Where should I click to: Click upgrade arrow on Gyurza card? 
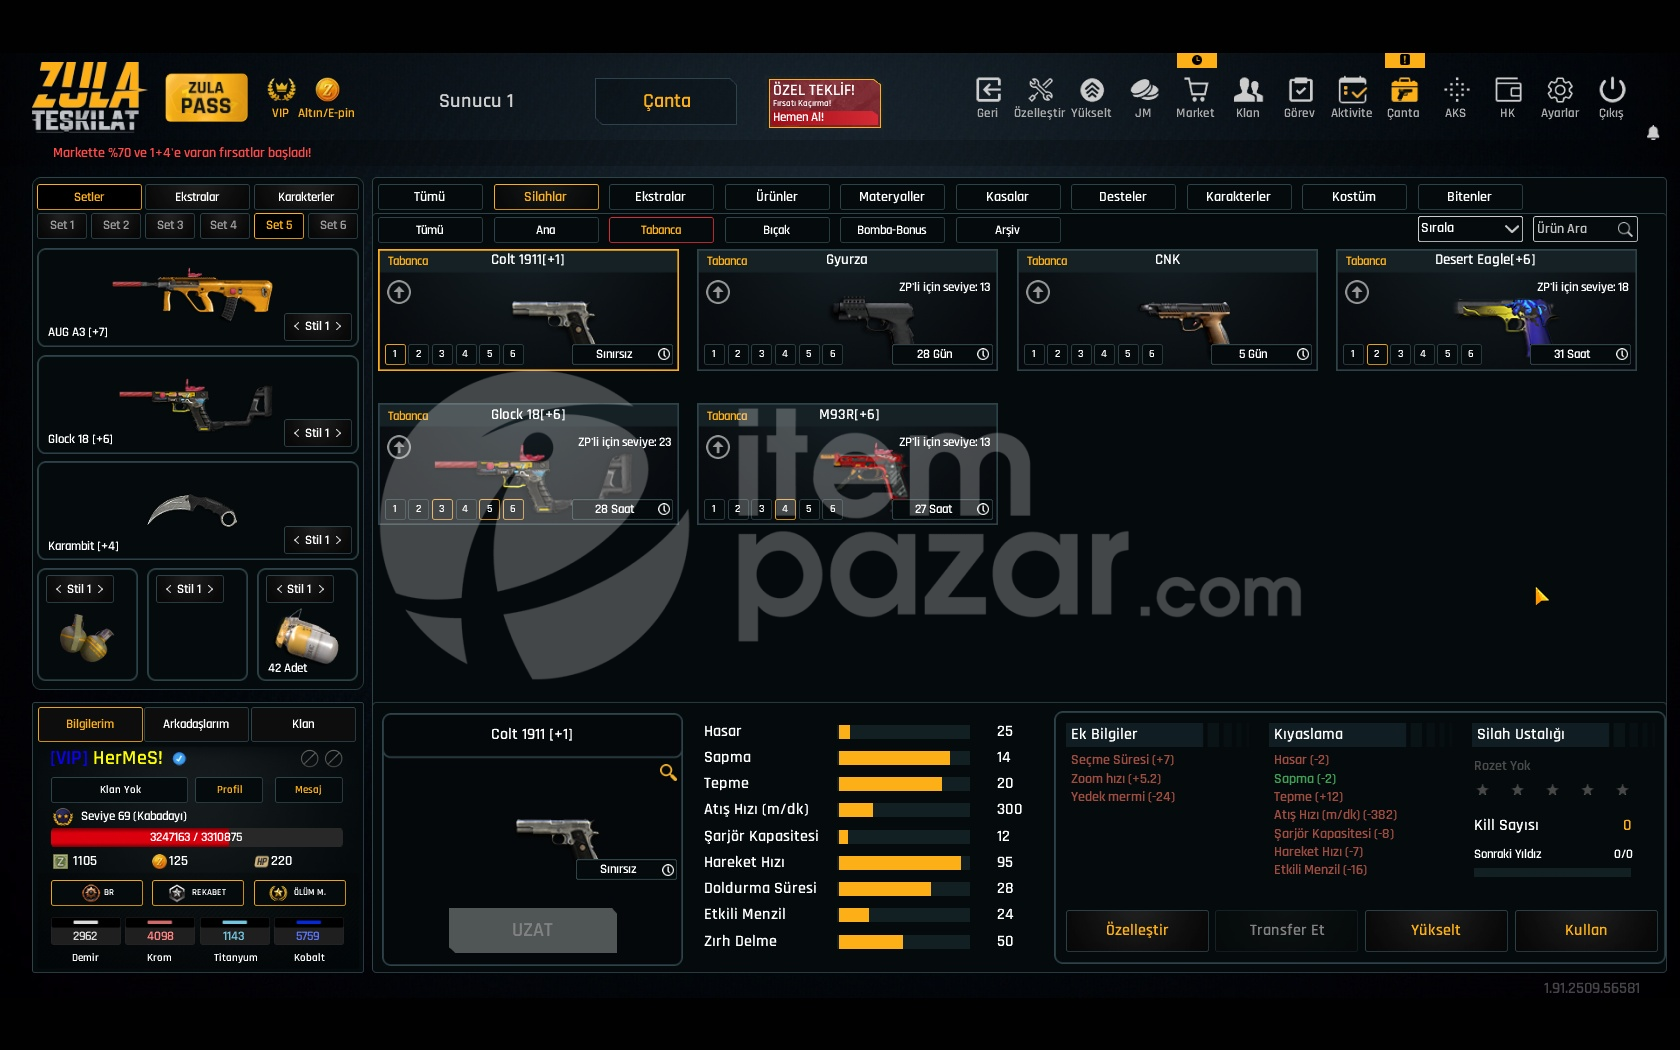(x=718, y=292)
